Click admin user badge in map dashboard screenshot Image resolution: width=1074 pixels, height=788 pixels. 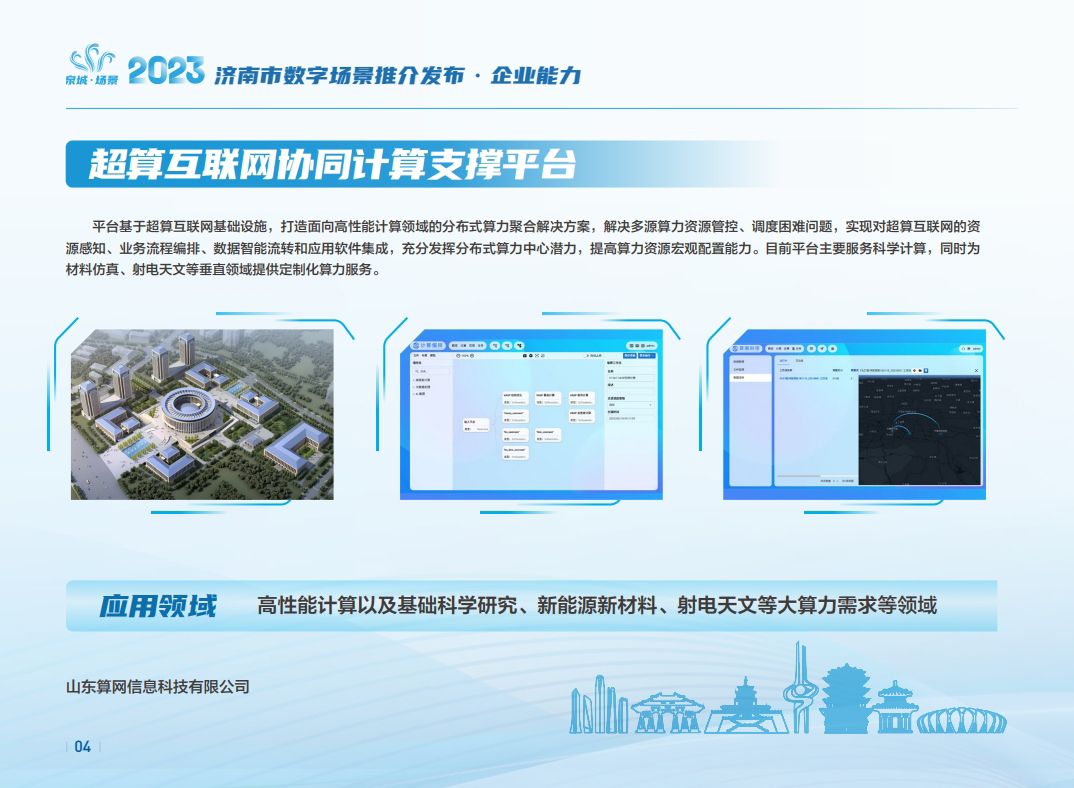tap(971, 349)
